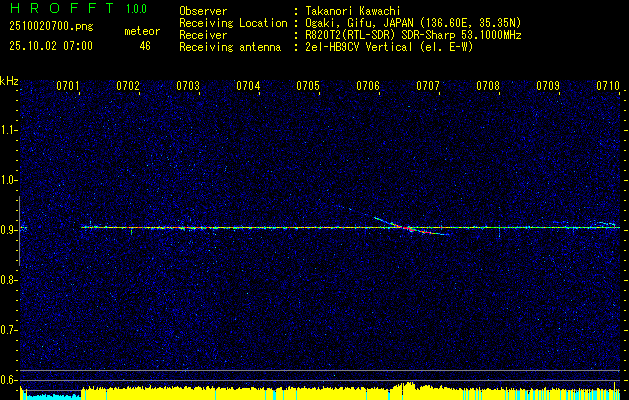Click frequency axis label 0.8
This screenshot has width=629, height=400.
coord(8,280)
